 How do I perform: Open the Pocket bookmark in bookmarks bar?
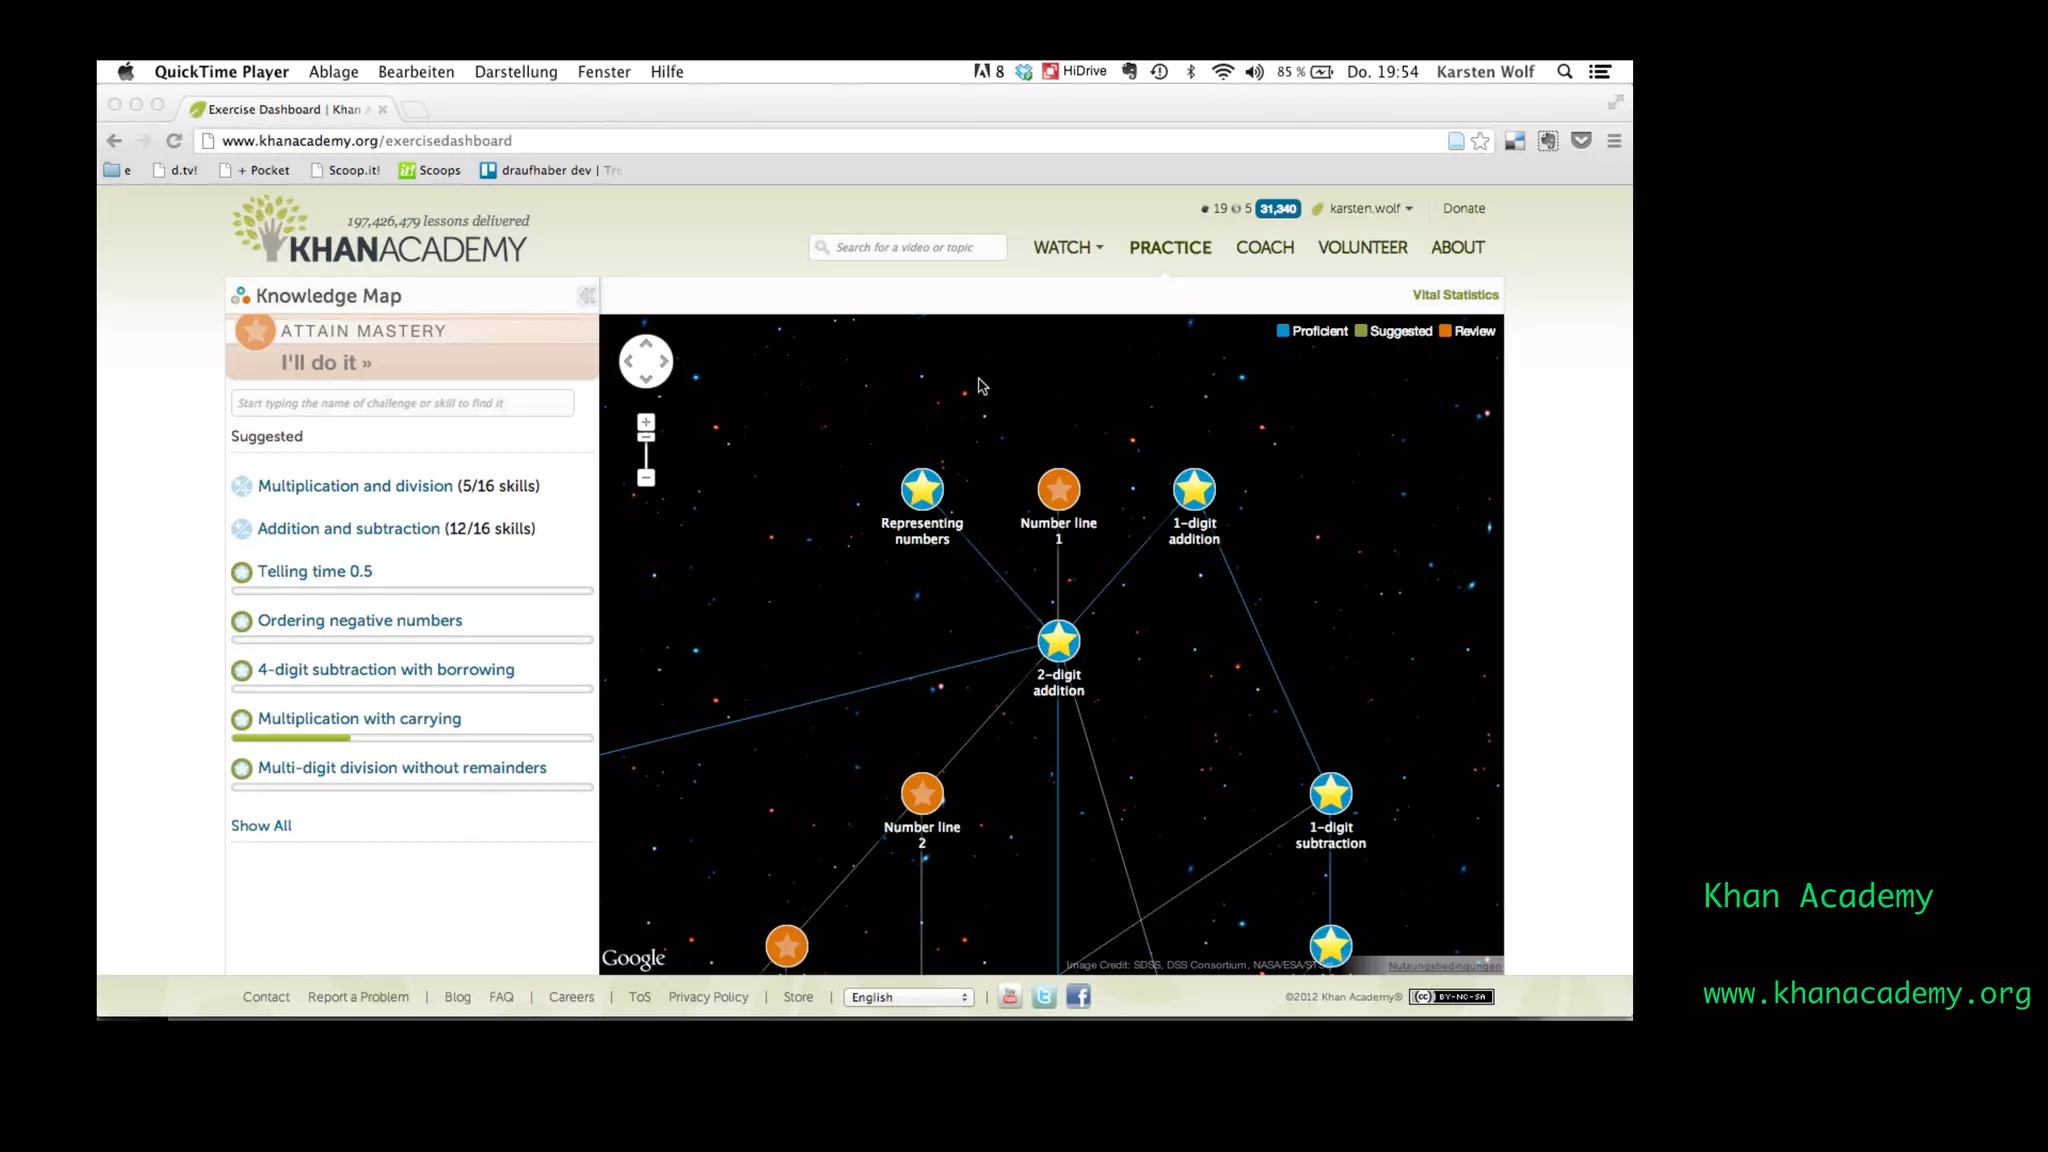[255, 170]
